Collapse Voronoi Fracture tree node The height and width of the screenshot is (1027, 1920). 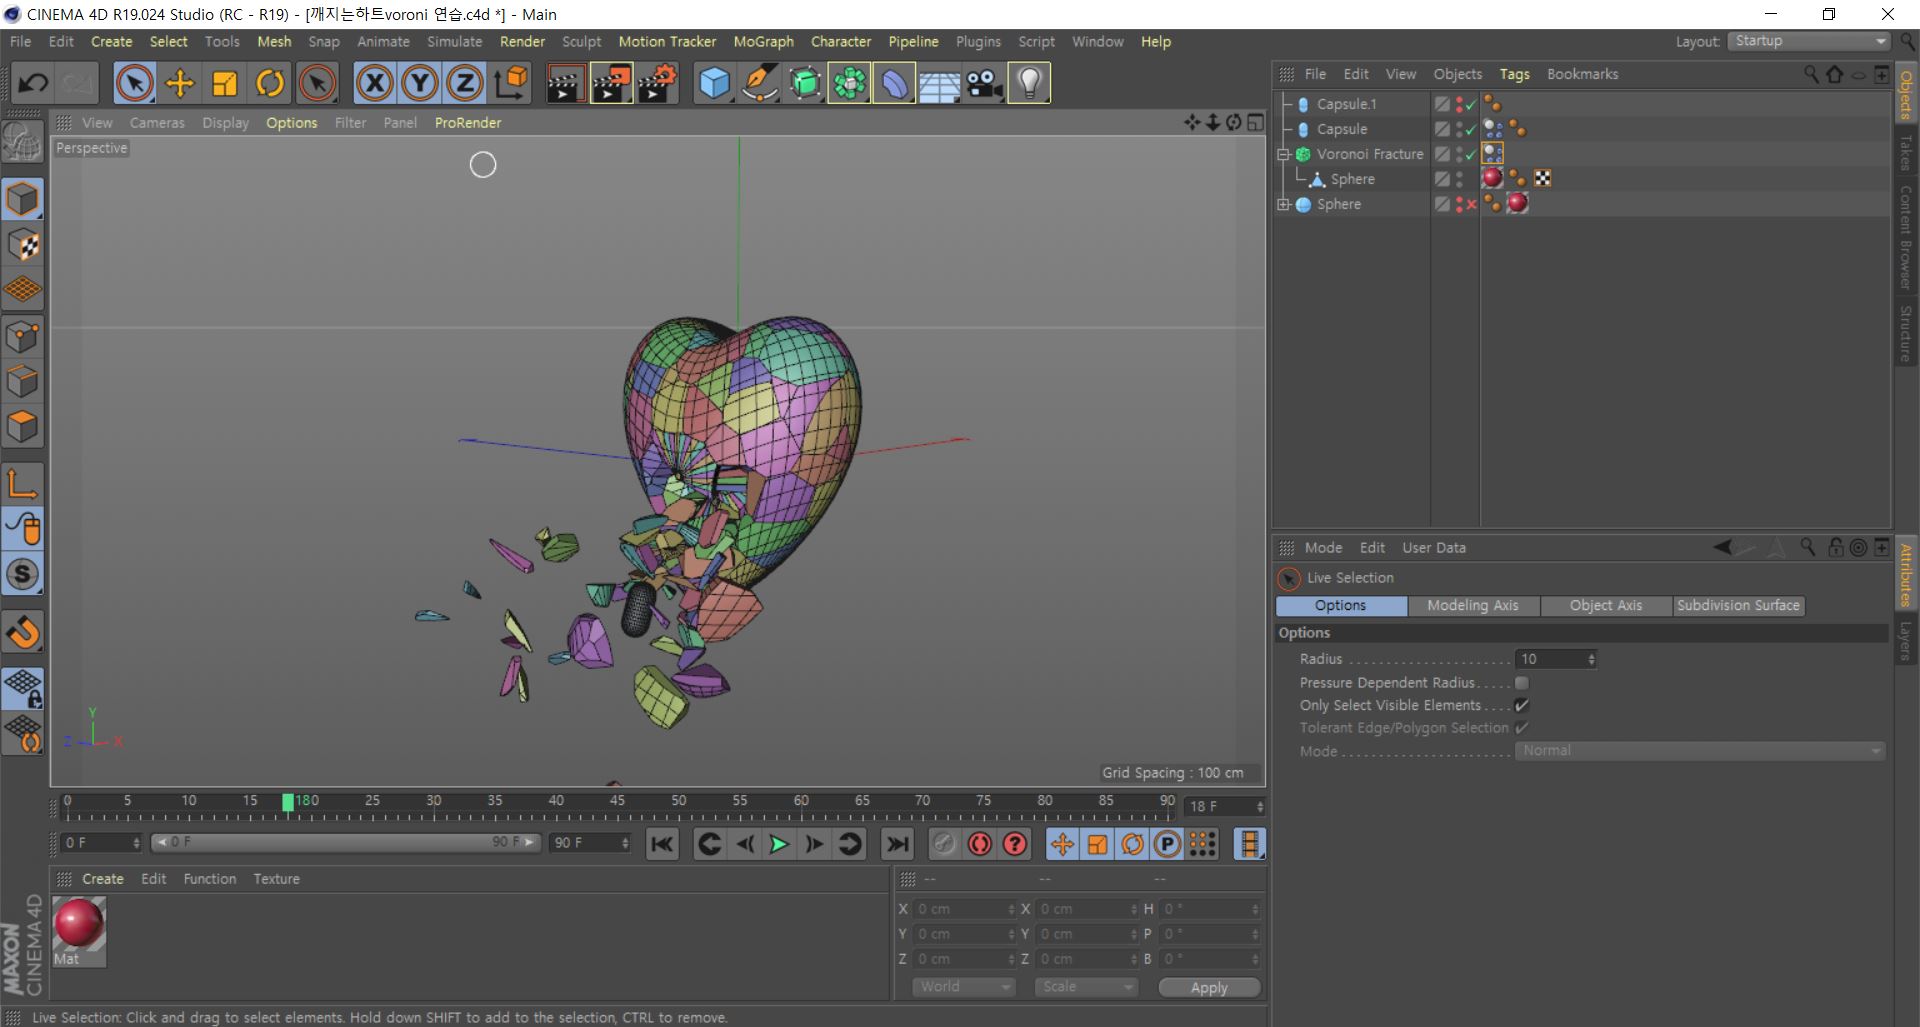(1284, 154)
